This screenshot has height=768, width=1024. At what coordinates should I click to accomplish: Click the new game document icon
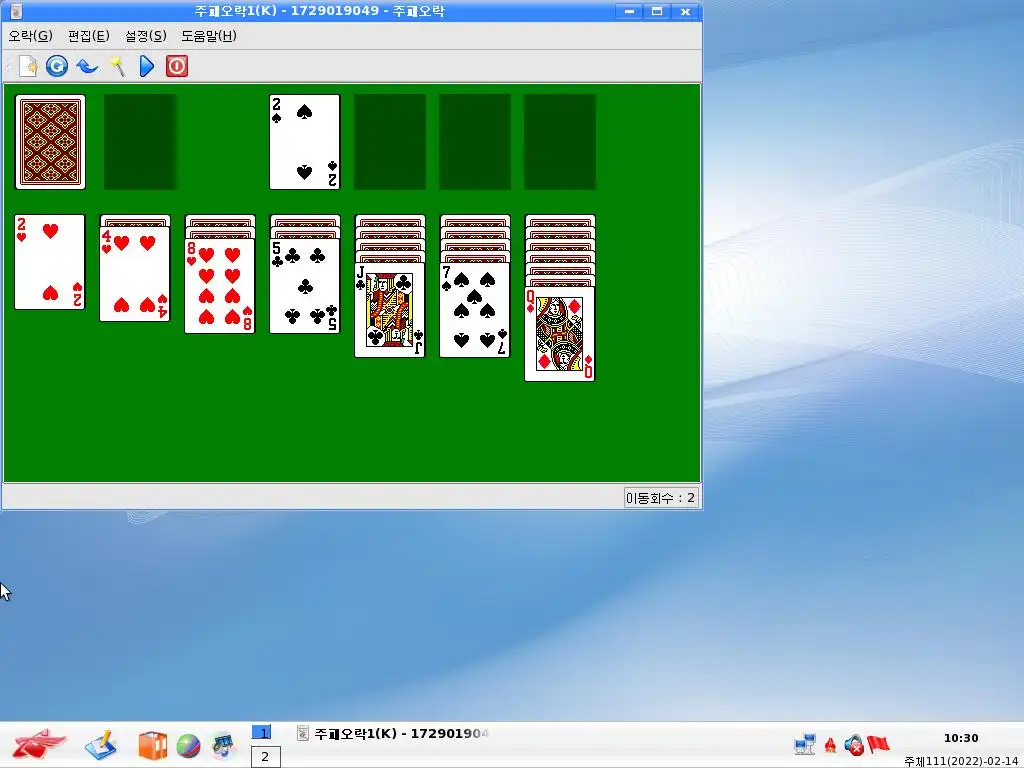point(28,66)
